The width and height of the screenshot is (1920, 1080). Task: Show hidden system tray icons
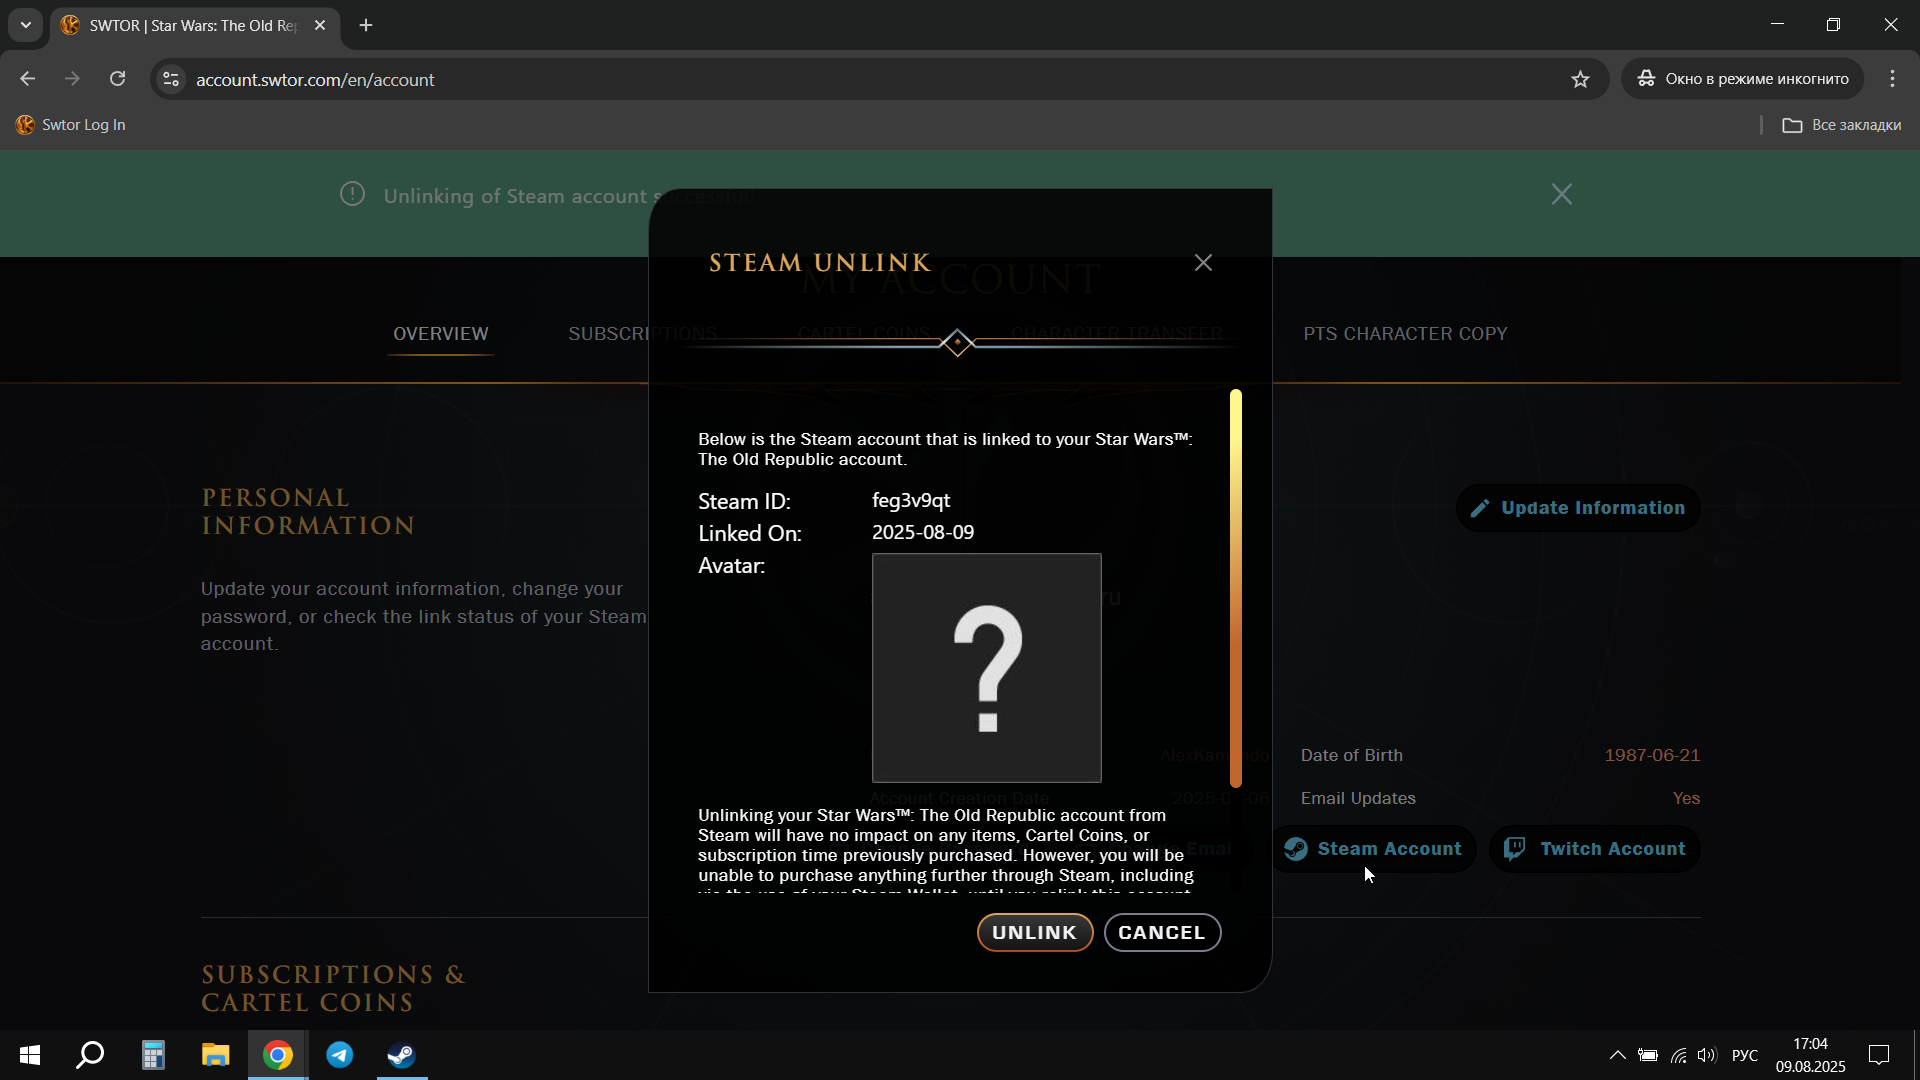coord(1617,1055)
